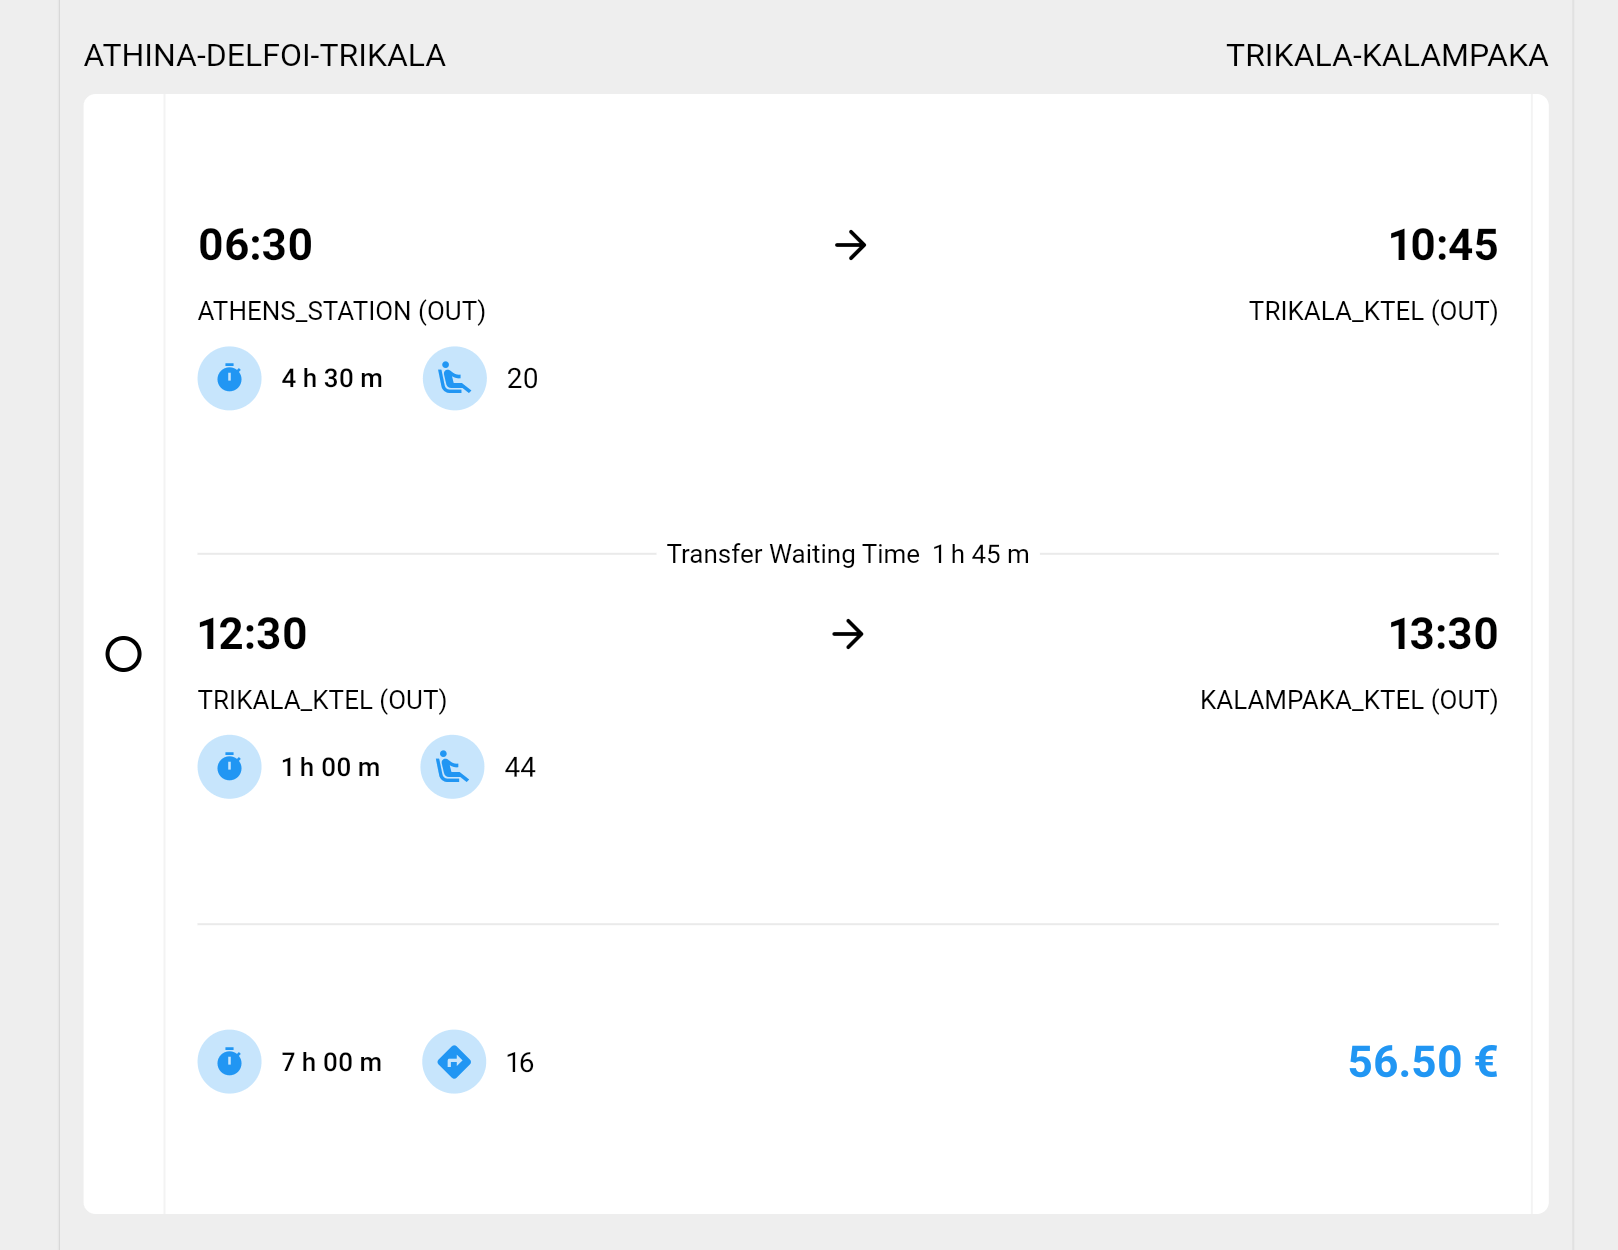Click the arrow between 06:30 and 10:45
1618x1250 pixels.
point(850,245)
